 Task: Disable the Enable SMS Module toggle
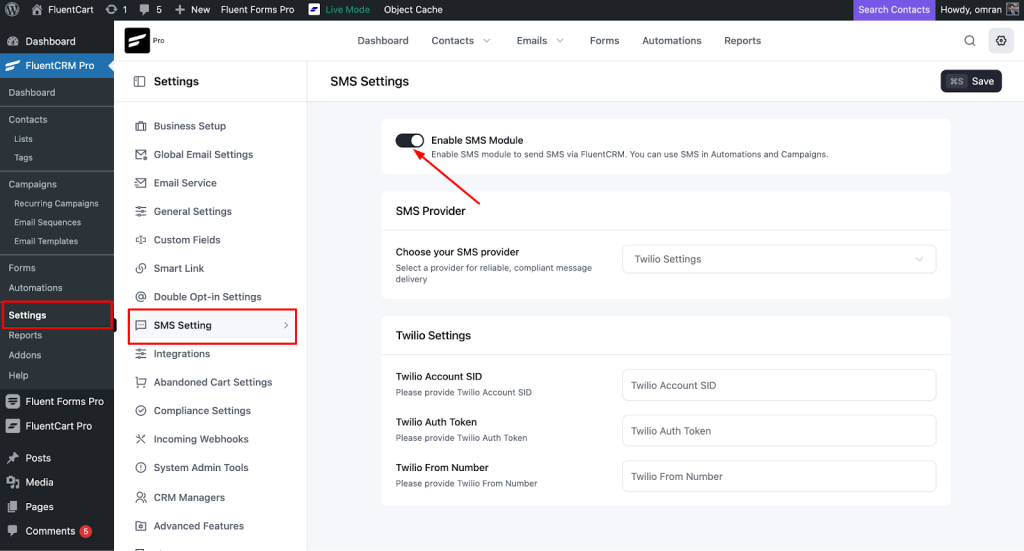pyautogui.click(x=410, y=141)
